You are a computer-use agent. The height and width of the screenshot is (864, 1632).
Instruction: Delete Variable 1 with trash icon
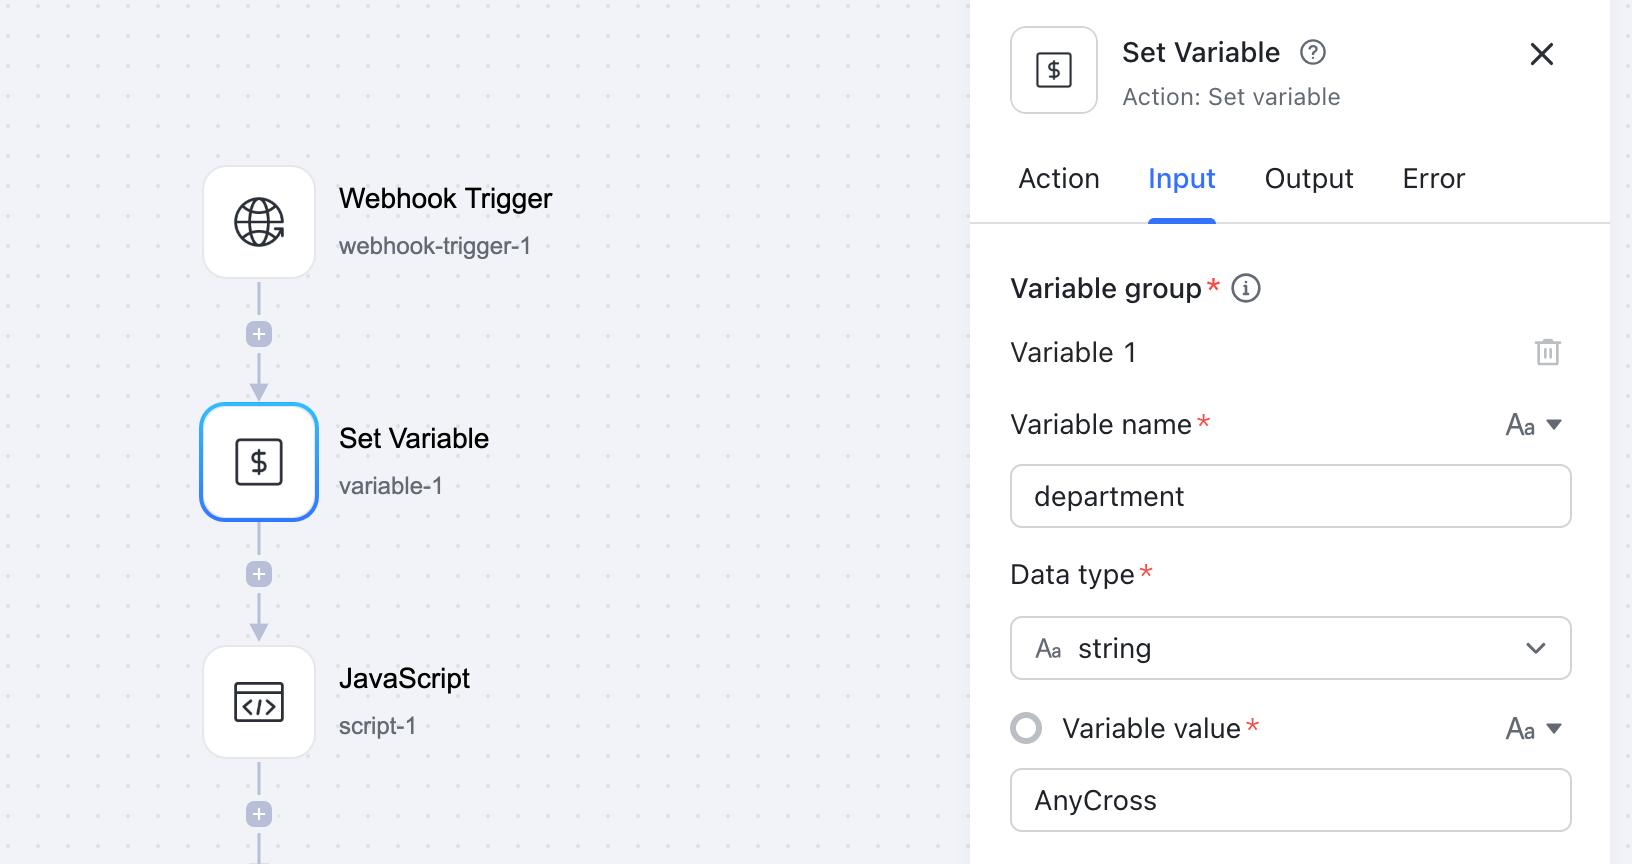pos(1547,352)
